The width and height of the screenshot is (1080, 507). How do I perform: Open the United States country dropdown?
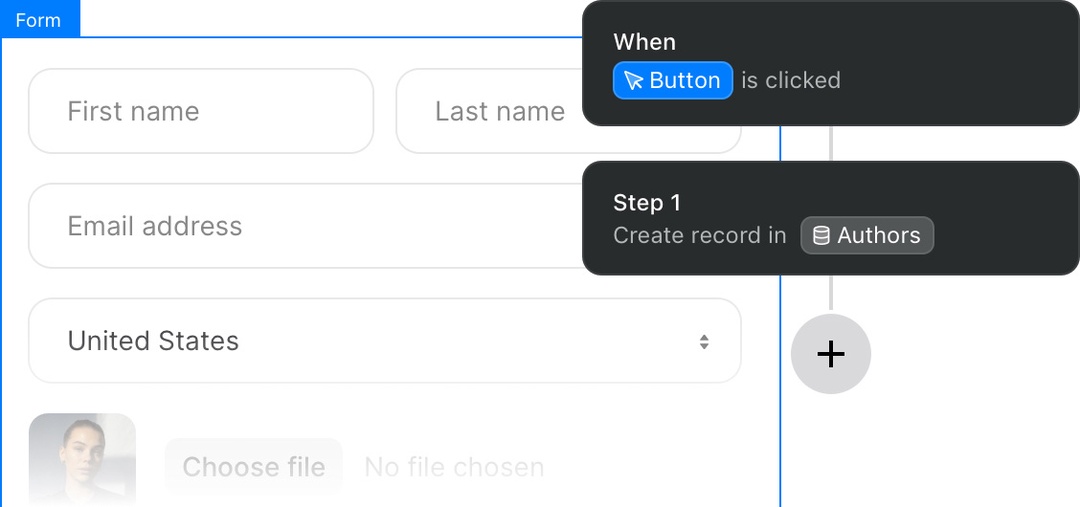coord(384,341)
